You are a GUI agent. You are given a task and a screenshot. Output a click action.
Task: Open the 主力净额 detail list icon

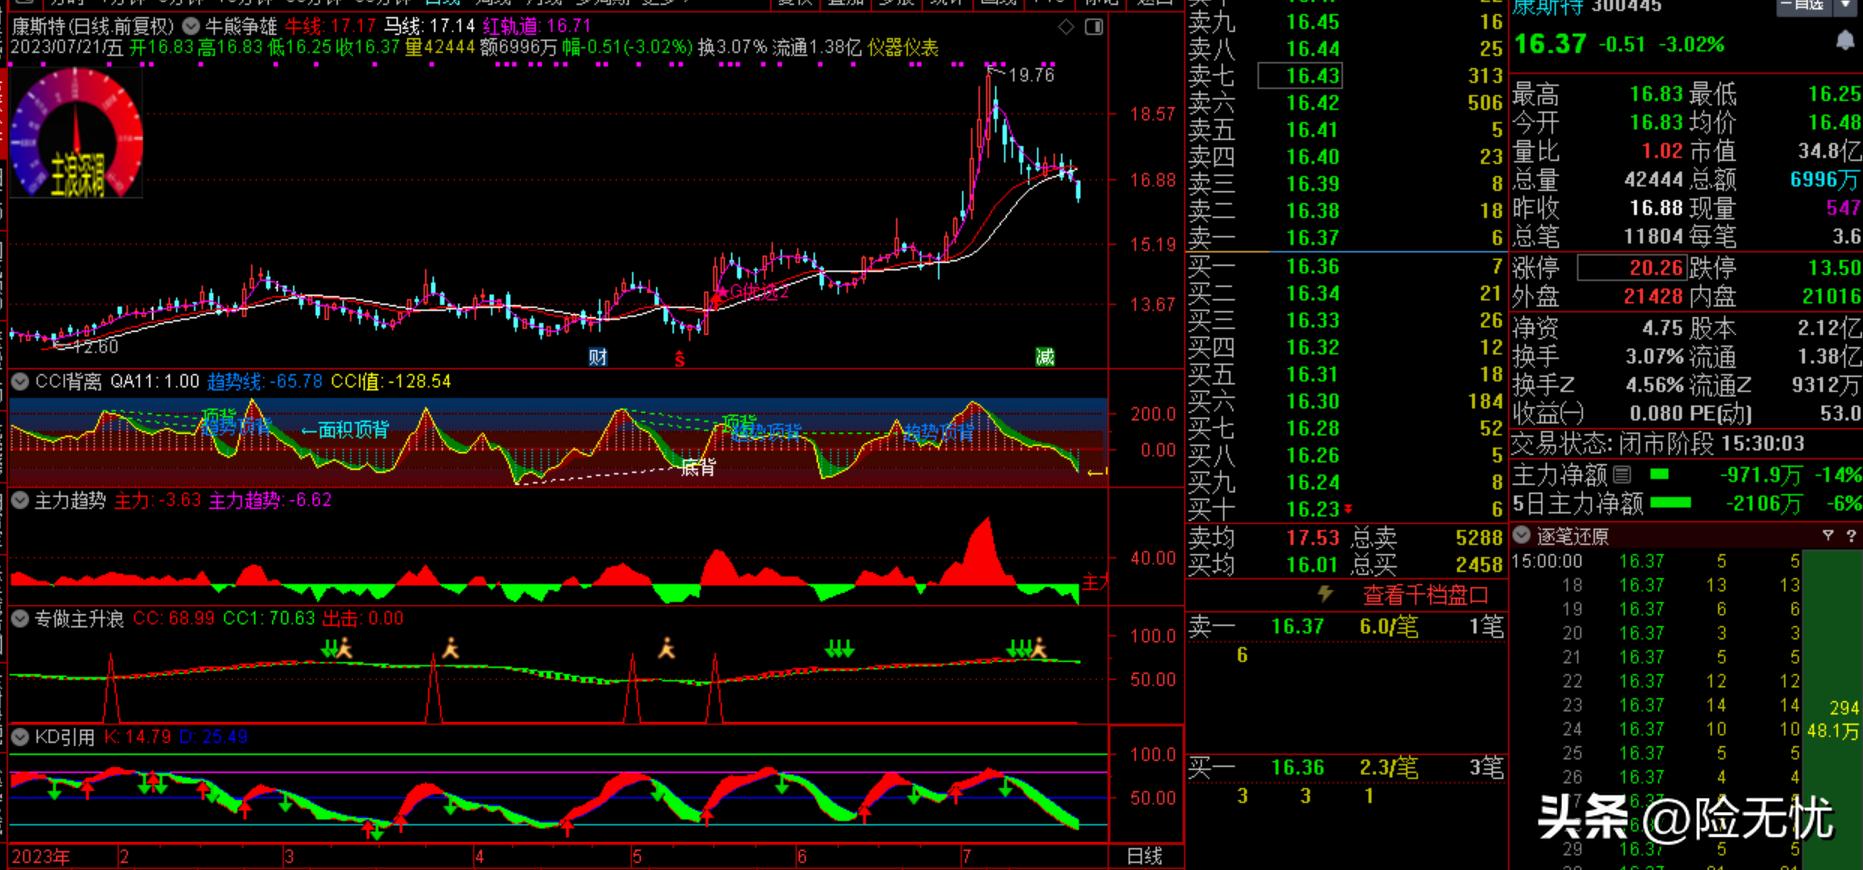click(x=1622, y=475)
